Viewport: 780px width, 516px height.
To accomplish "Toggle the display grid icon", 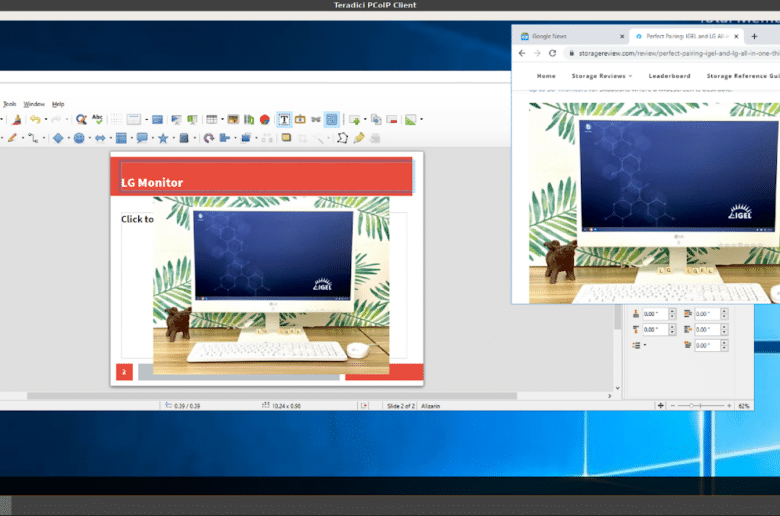I will [x=116, y=119].
